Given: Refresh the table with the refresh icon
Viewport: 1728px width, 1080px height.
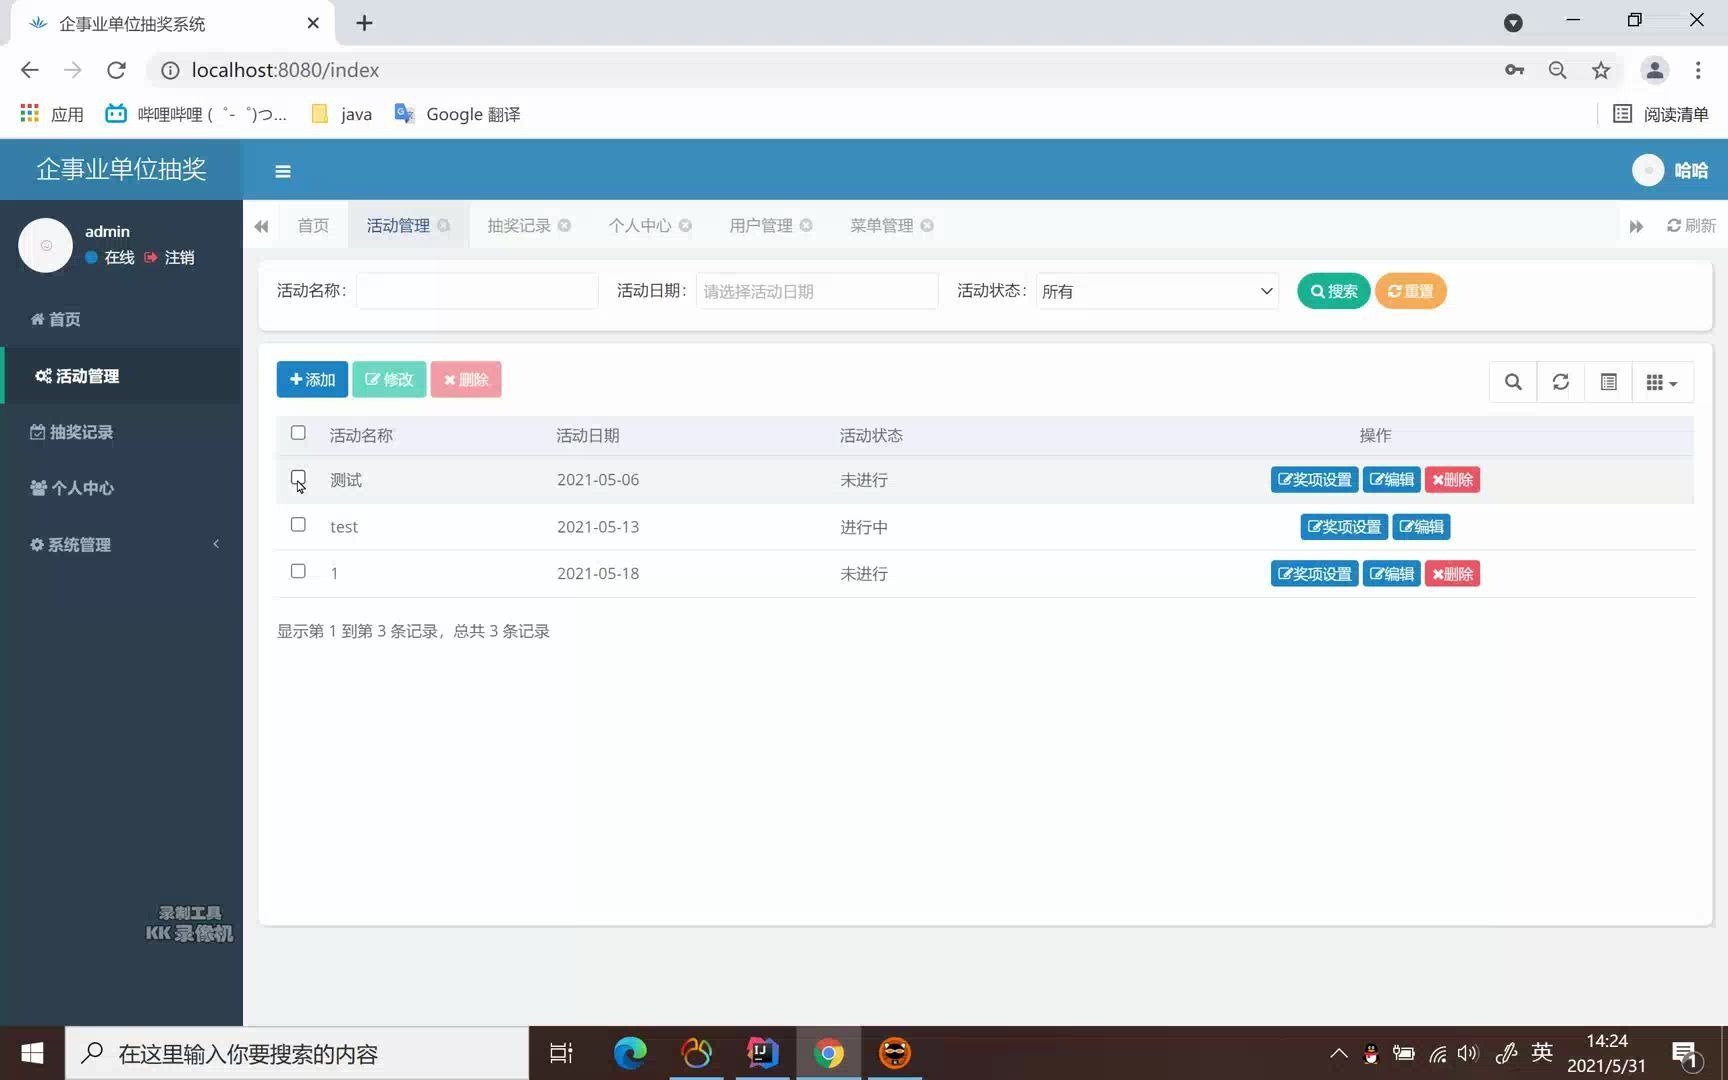Looking at the screenshot, I should click(x=1560, y=382).
